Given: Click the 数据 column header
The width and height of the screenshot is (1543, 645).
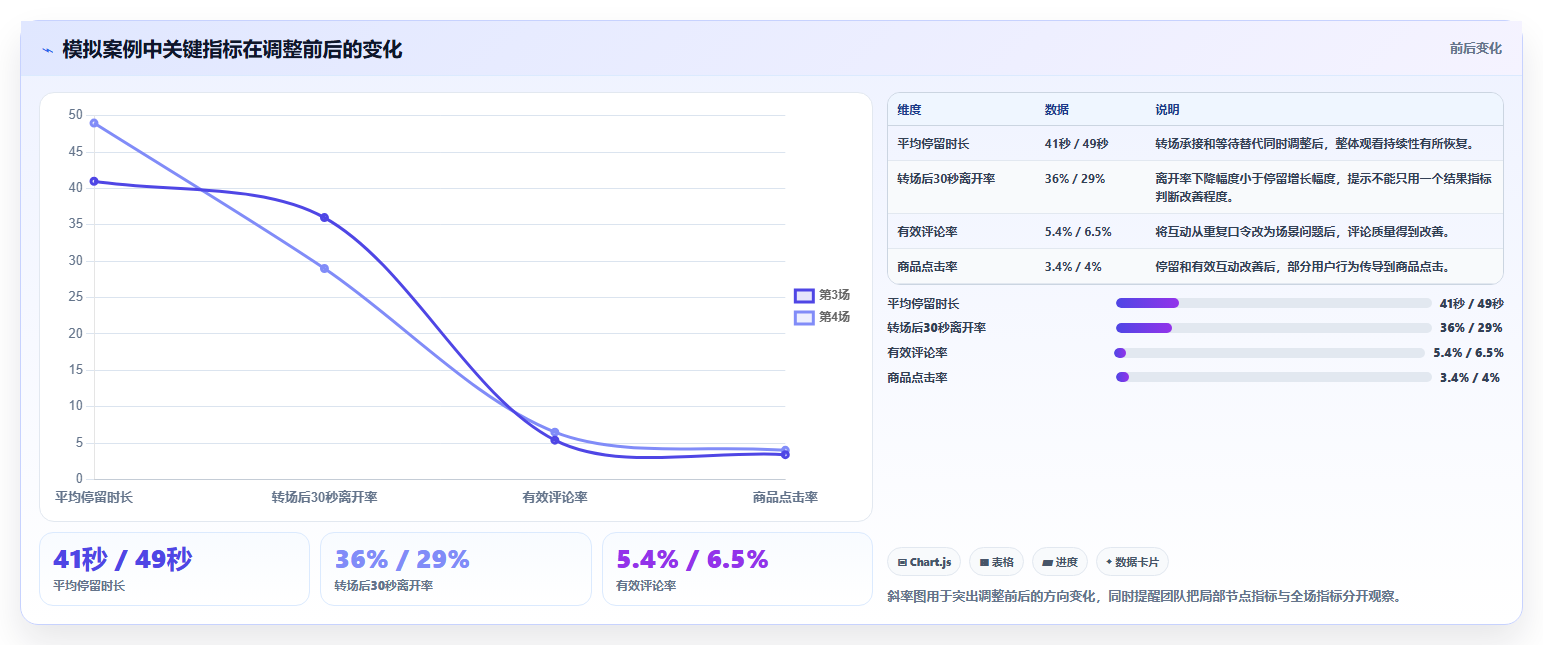Looking at the screenshot, I should pyautogui.click(x=1057, y=109).
